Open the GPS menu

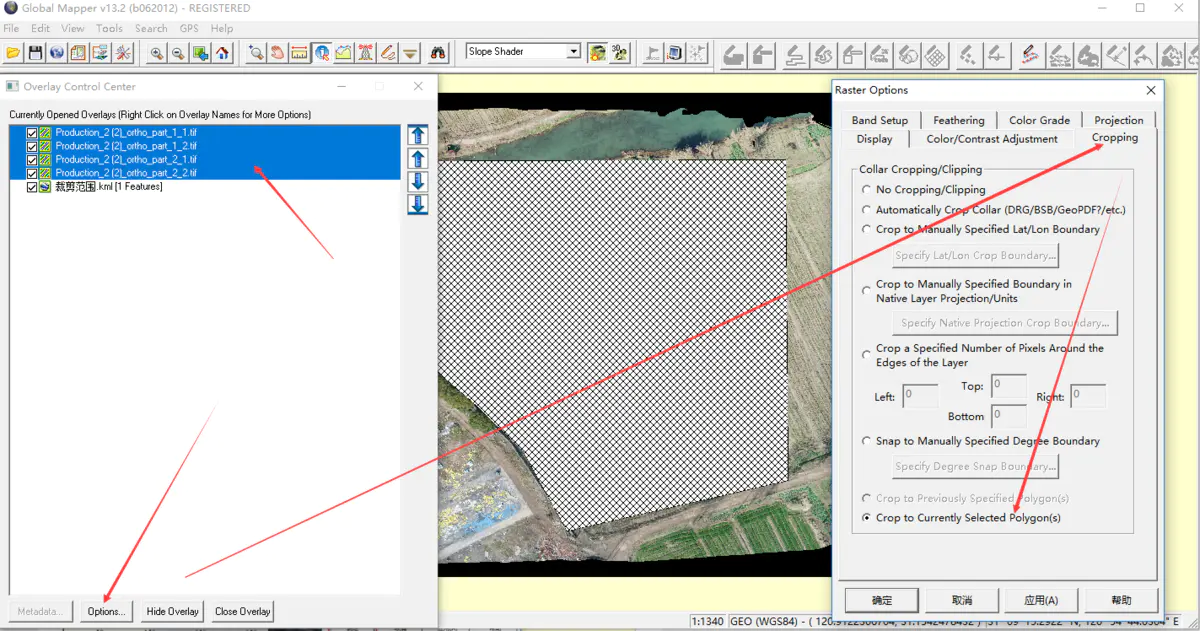[x=189, y=28]
